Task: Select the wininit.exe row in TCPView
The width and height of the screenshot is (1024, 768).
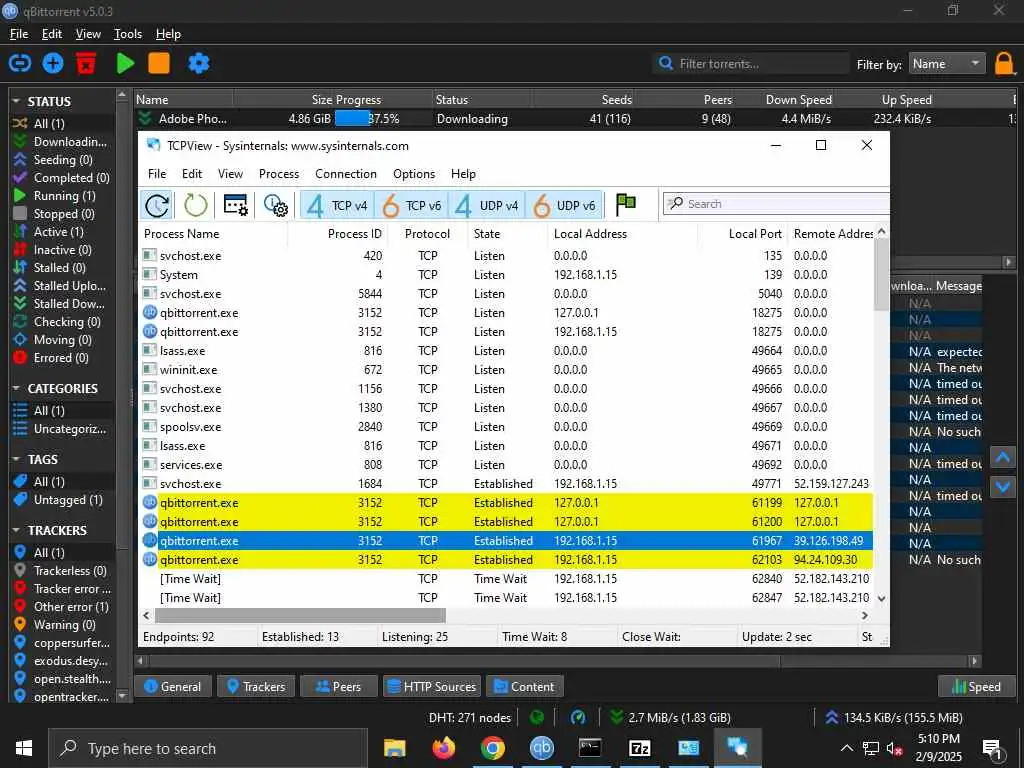Action: pos(505,370)
